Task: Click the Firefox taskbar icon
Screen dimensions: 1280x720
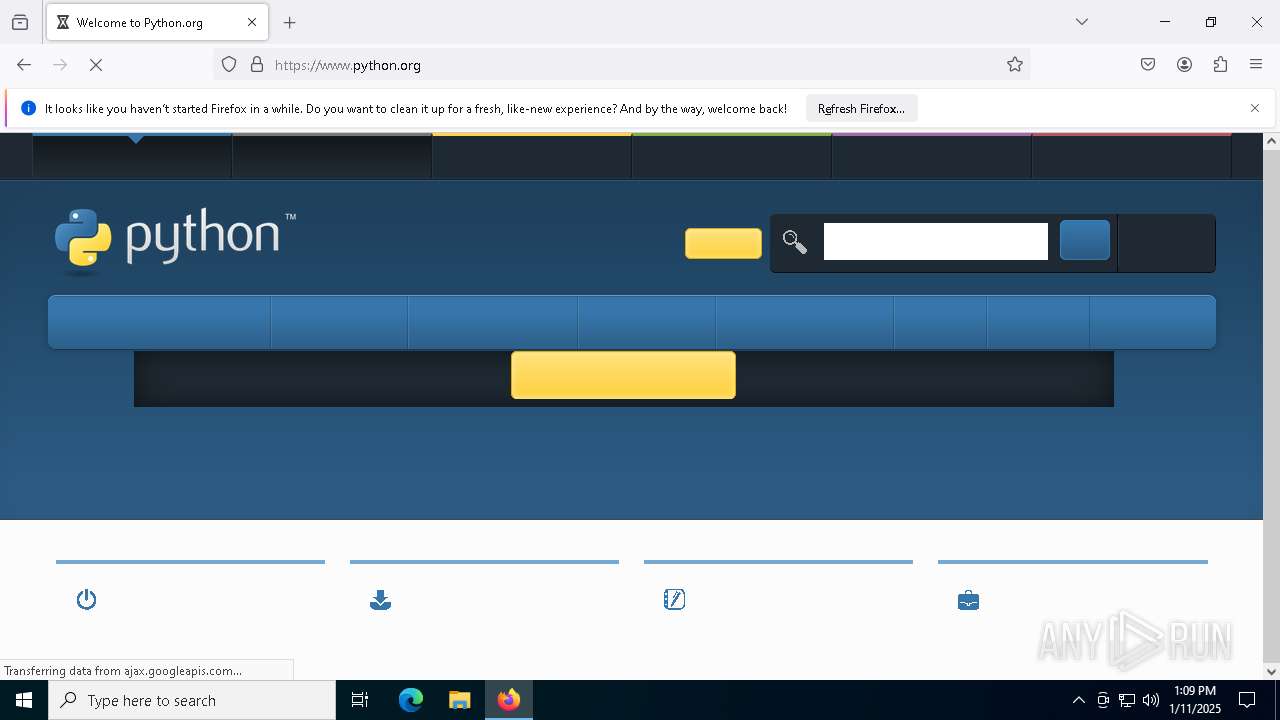Action: 509,700
